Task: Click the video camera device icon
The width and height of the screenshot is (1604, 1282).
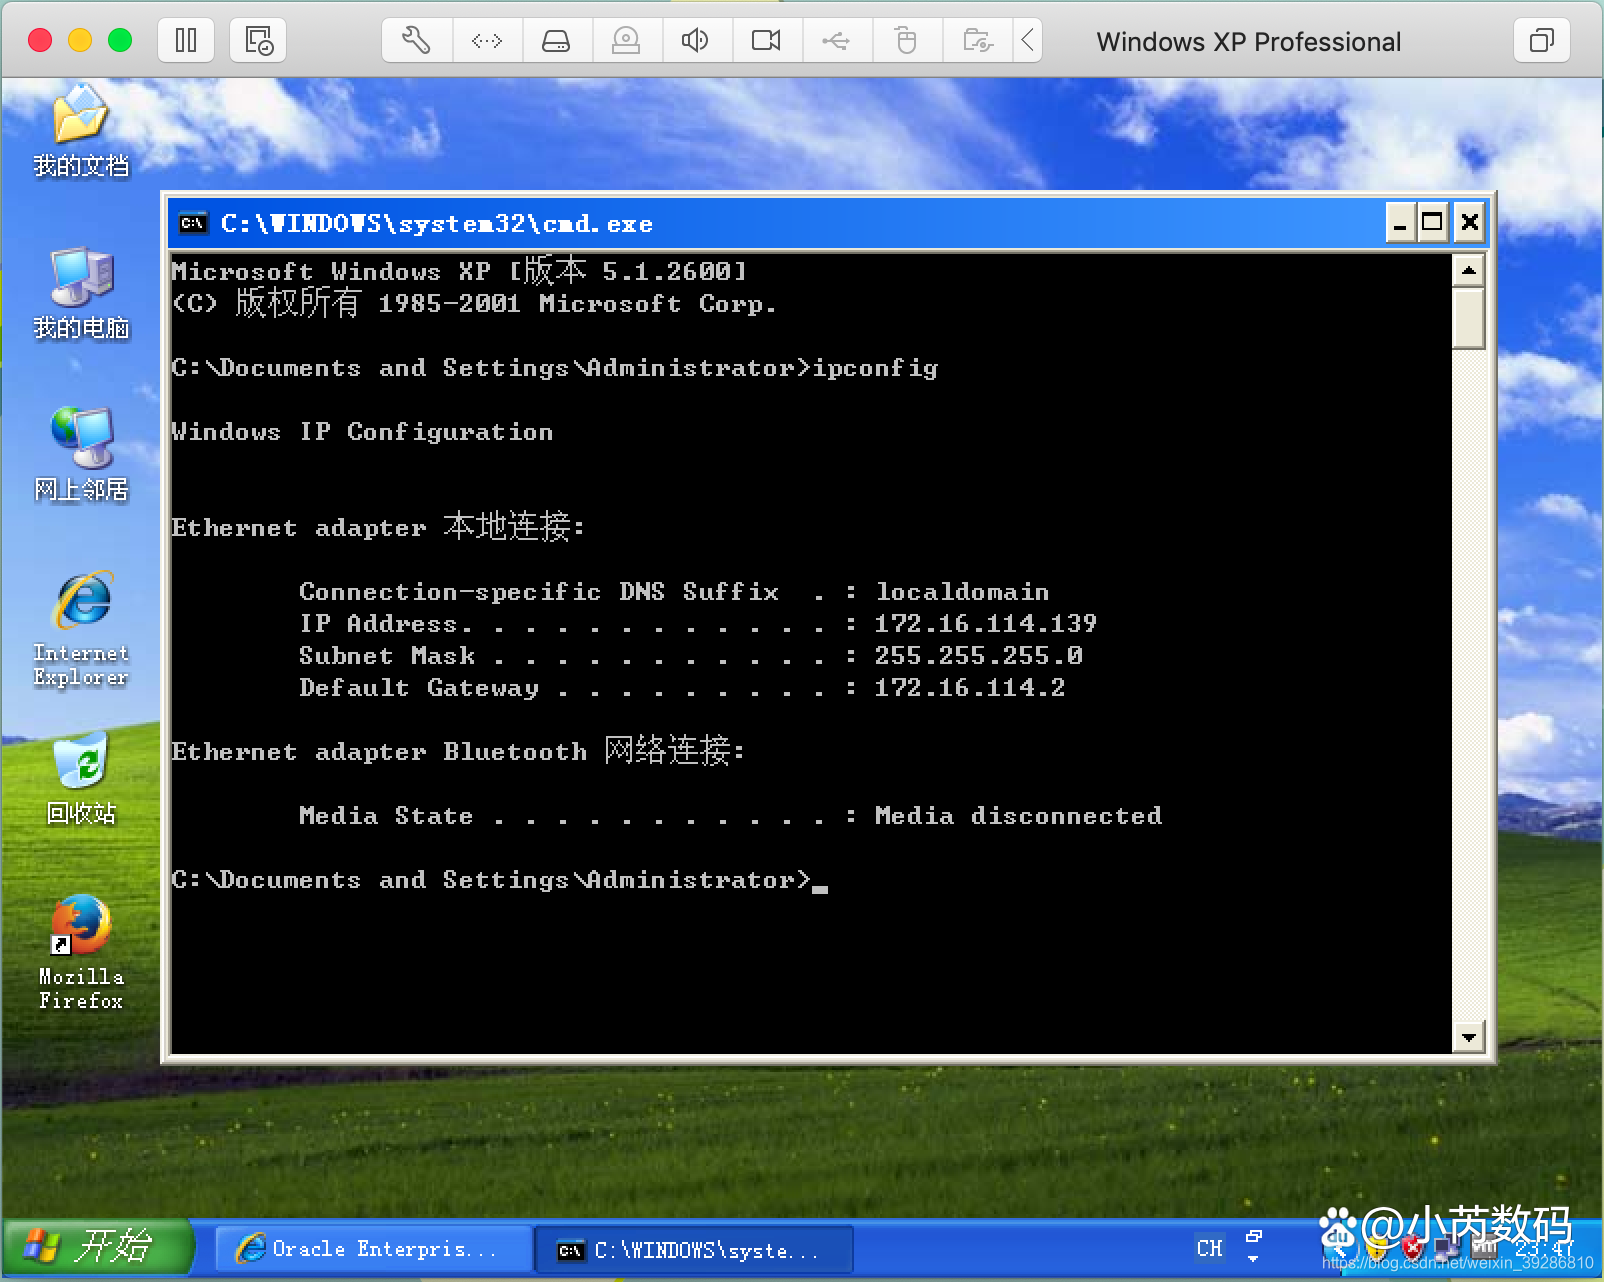Action: point(766,41)
